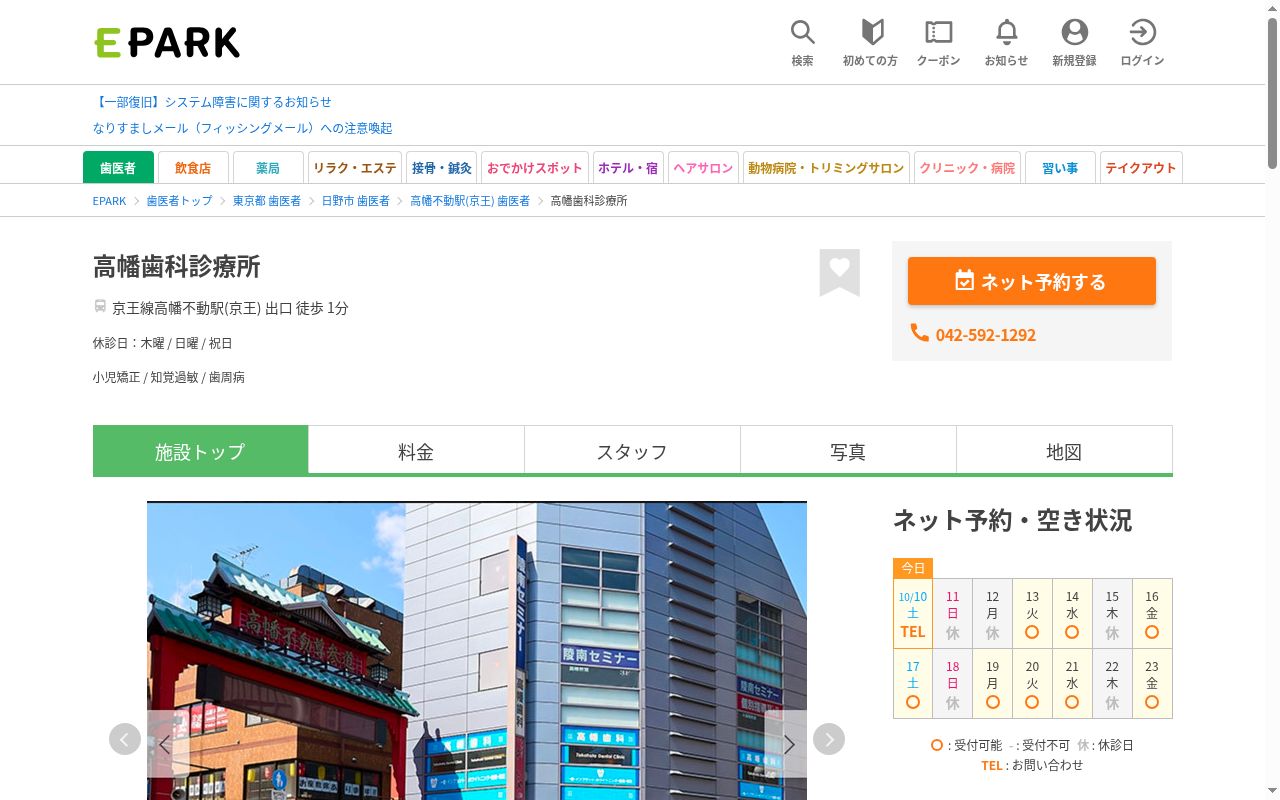Select the 接骨・鍼灸 category tab
The height and width of the screenshot is (800, 1280).
click(x=441, y=168)
